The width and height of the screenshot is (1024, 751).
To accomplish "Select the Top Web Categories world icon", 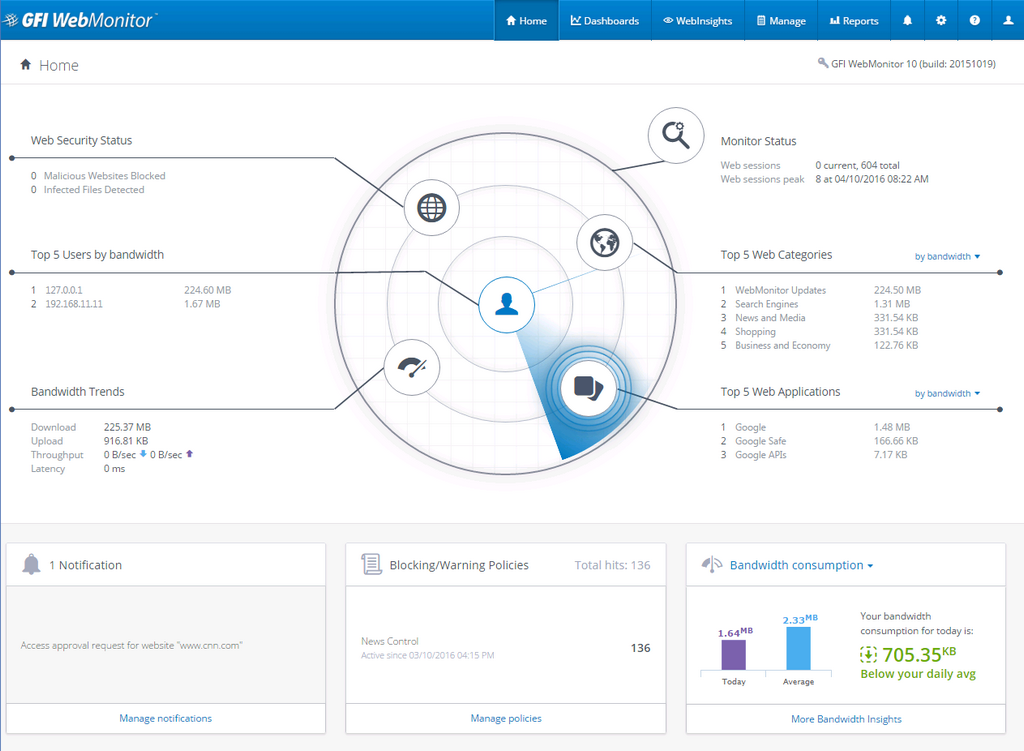I will click(x=605, y=243).
